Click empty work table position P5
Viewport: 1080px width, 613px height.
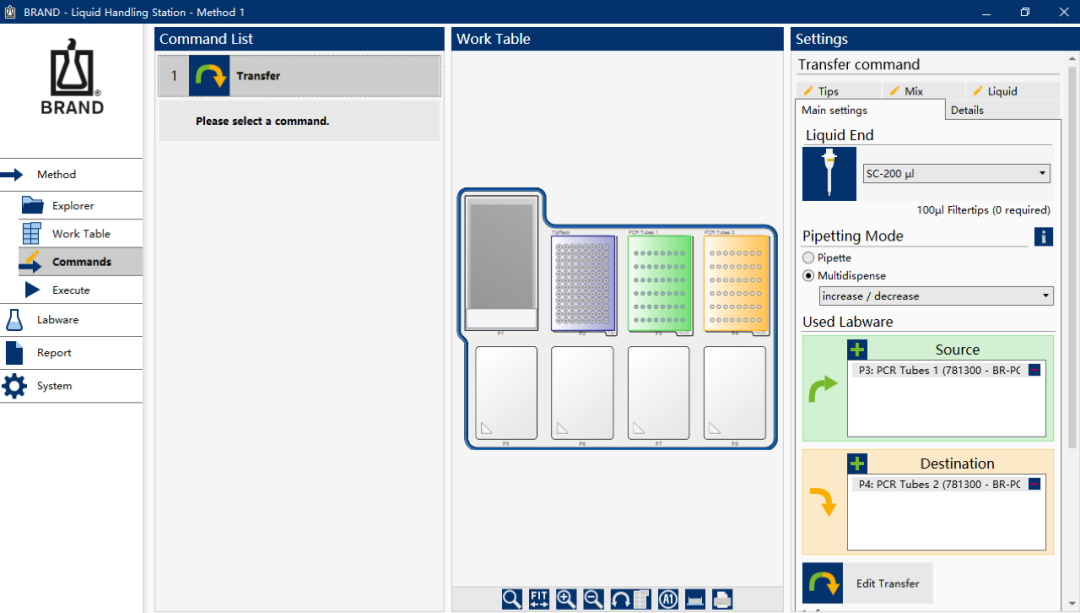pyautogui.click(x=506, y=393)
